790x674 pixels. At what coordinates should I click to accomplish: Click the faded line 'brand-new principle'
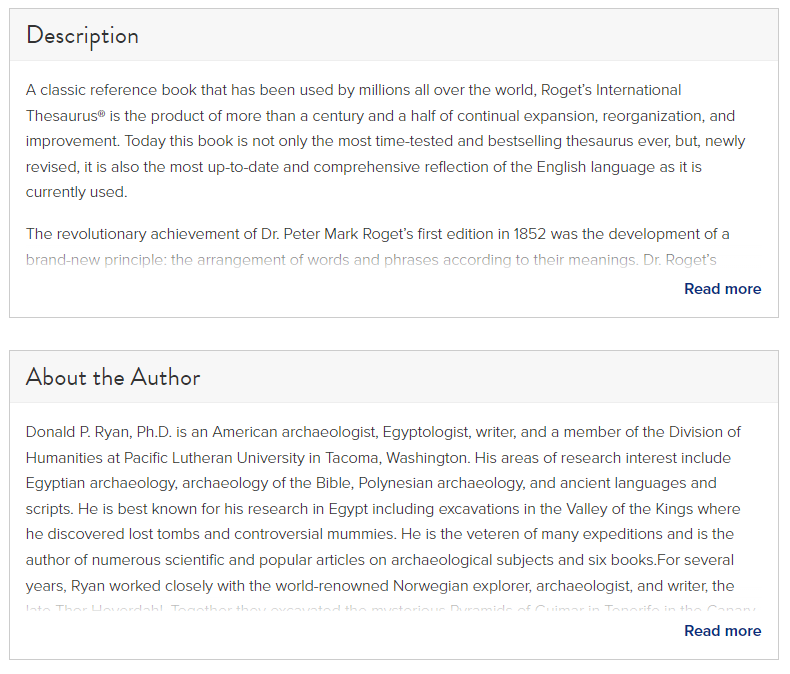(x=371, y=260)
